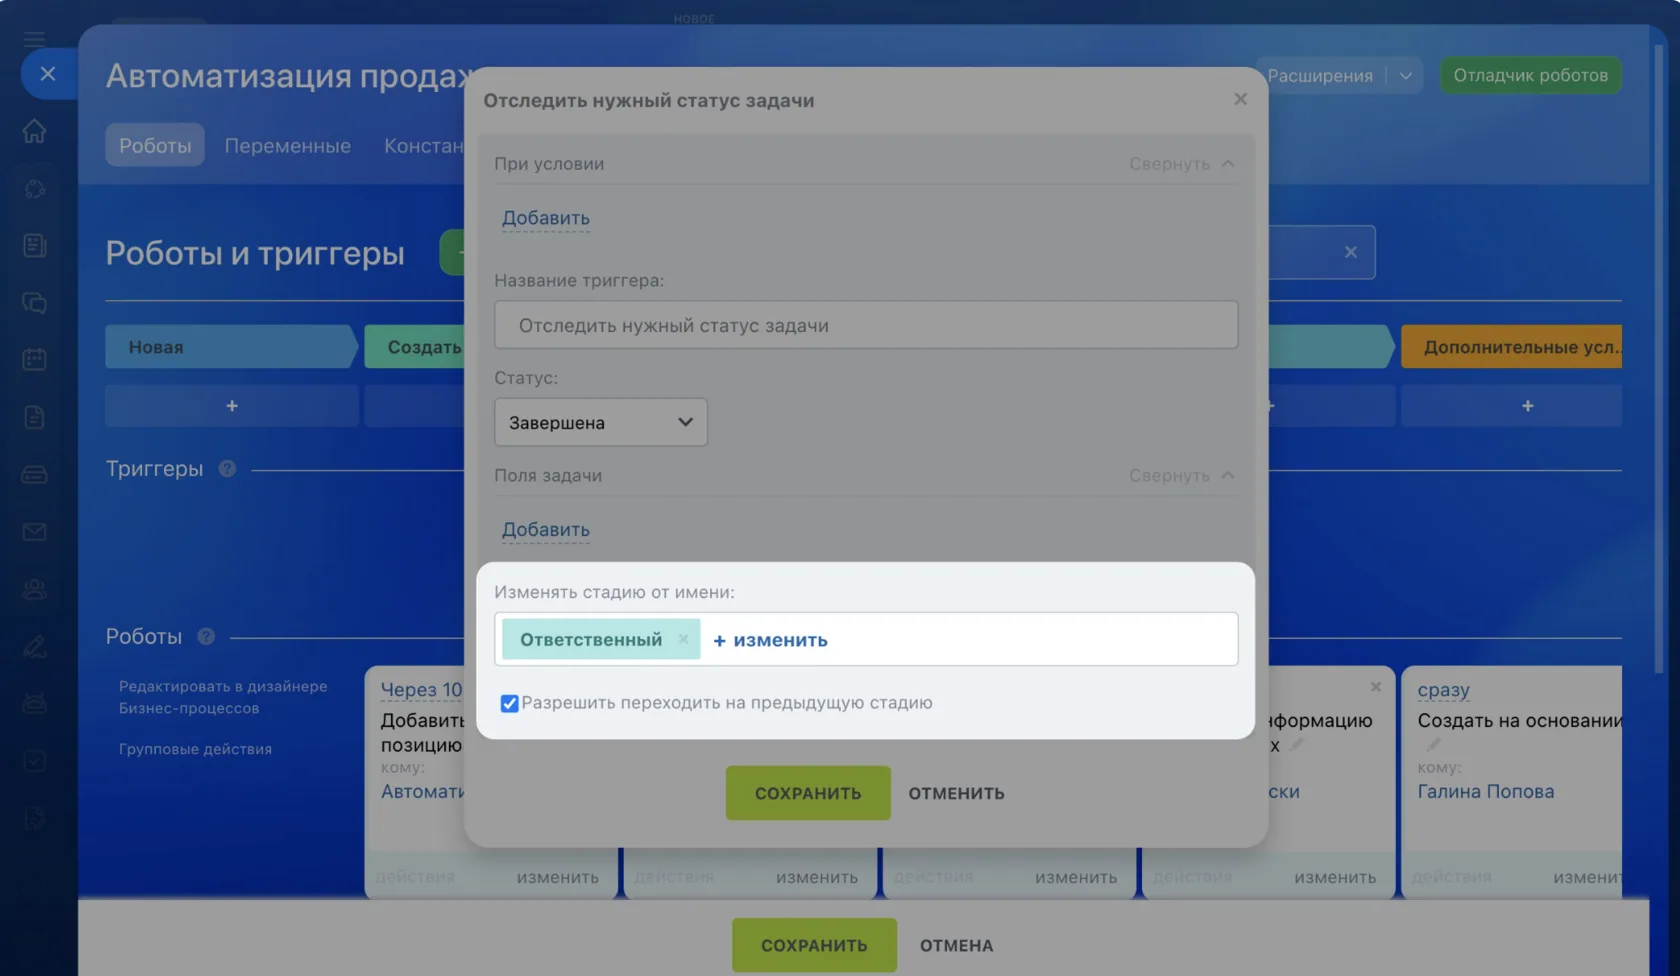Open the chat bubbles sidebar icon
The height and width of the screenshot is (976, 1680).
point(35,302)
